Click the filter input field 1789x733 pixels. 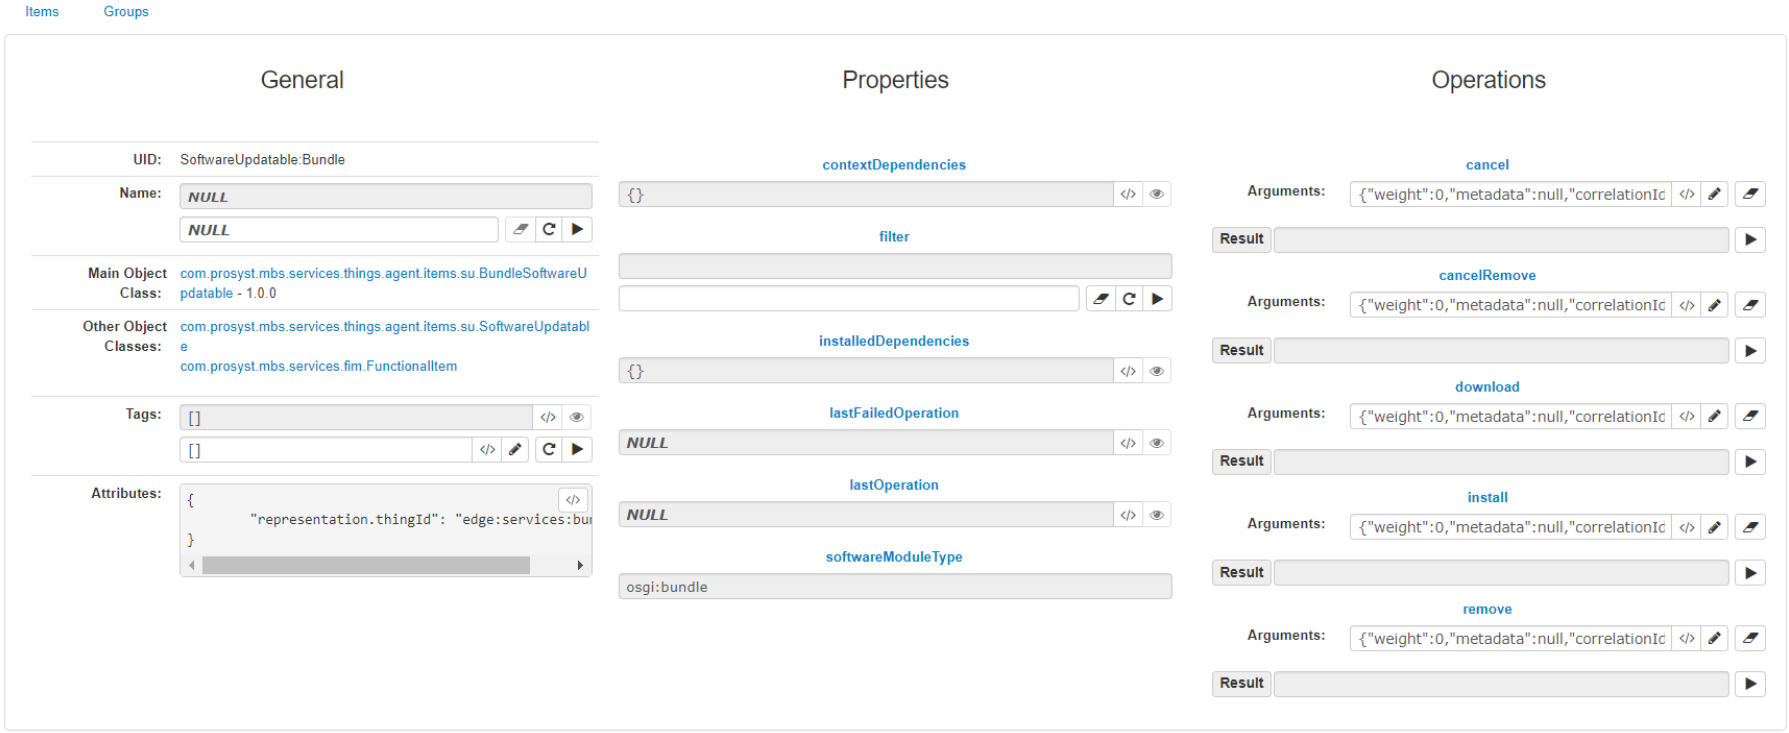tap(849, 298)
